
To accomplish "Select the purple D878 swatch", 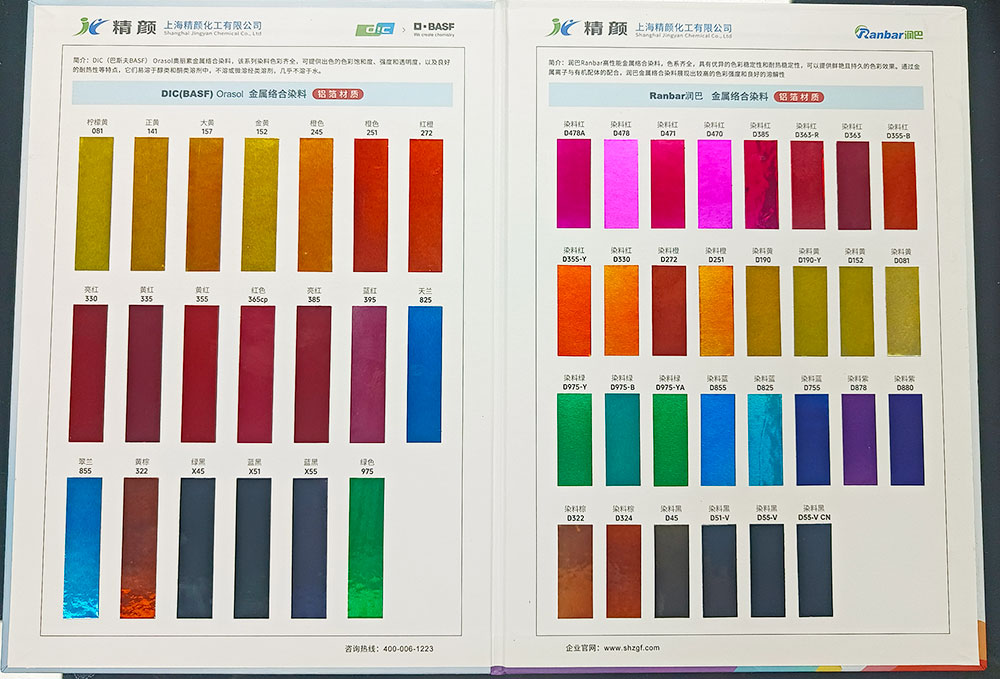I will click(859, 439).
